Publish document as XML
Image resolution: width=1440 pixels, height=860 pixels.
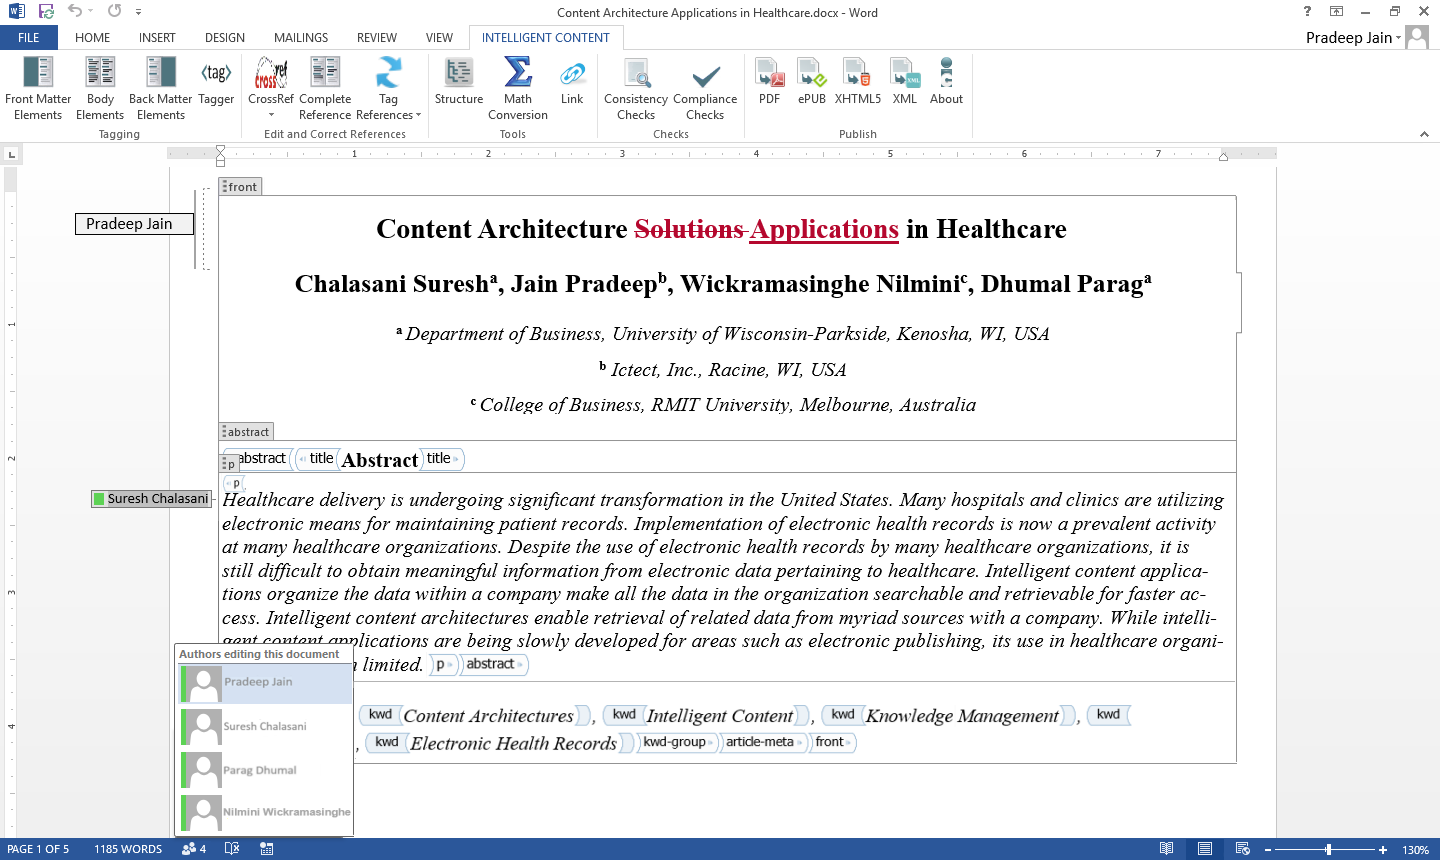905,82
